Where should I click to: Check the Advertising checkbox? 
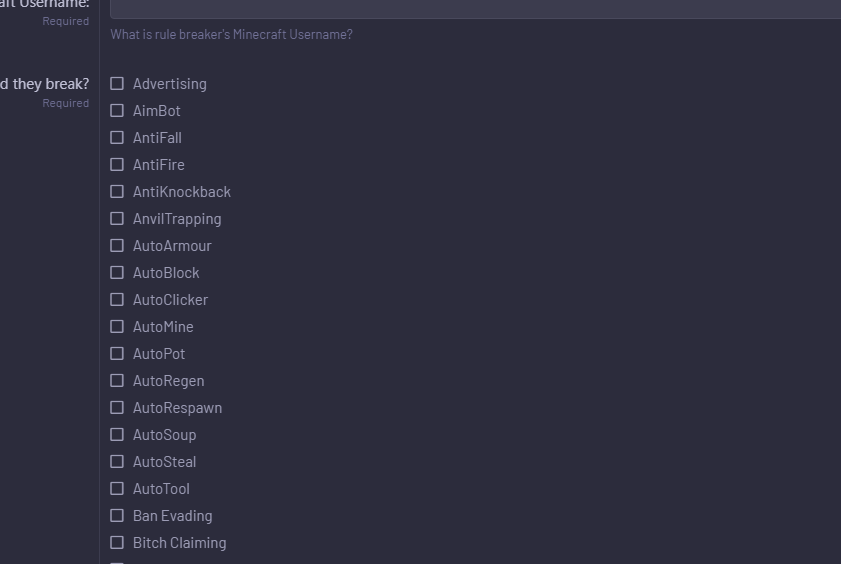tap(117, 84)
